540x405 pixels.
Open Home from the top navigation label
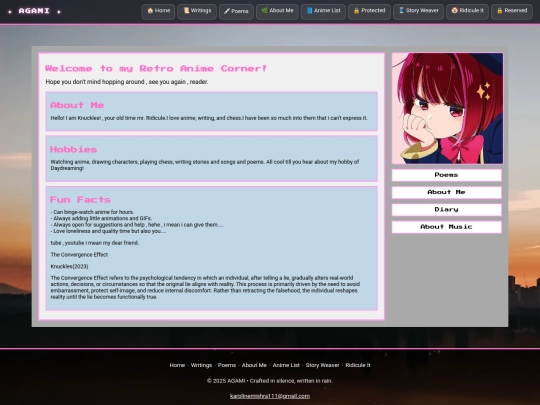(x=162, y=11)
